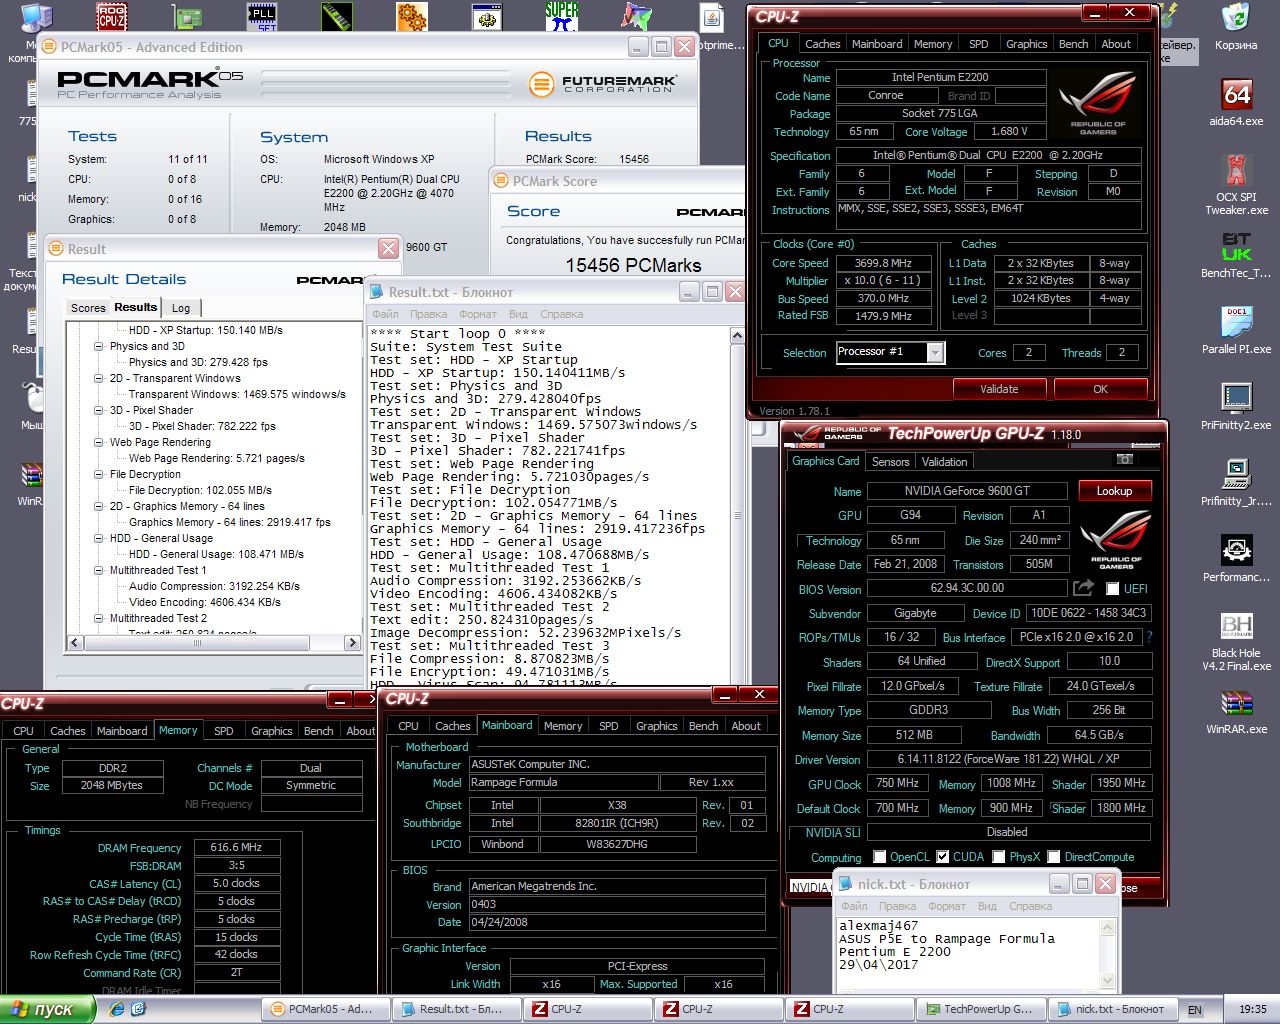Click the Result Details horizontal scrollbar
Image resolution: width=1280 pixels, height=1024 pixels.
[x=212, y=642]
